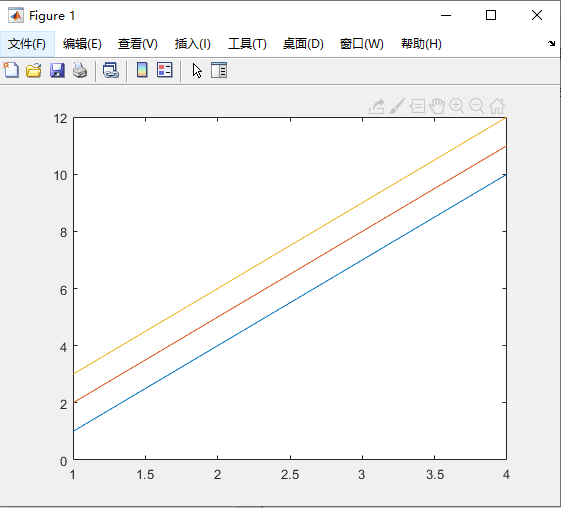
Task: Restore view with the home icon
Action: [x=497, y=106]
